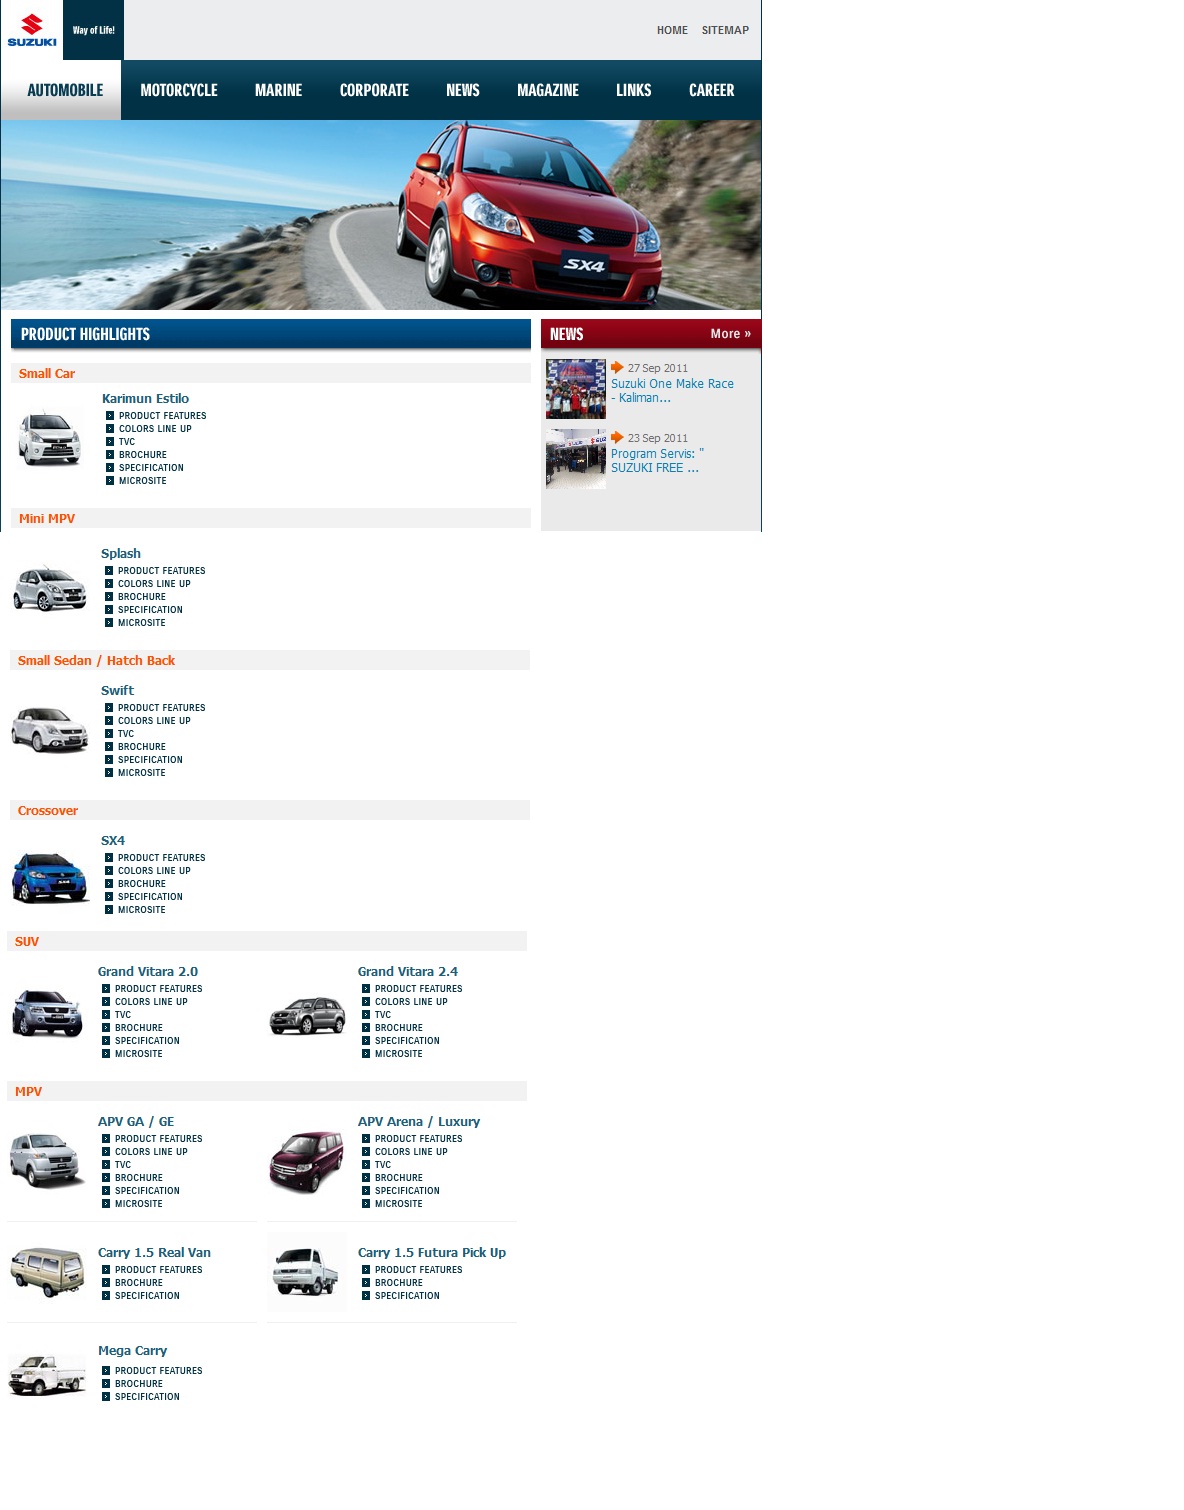This screenshot has height=1510, width=1184.
Task: Click the Suzuki logo
Action: coord(30,29)
